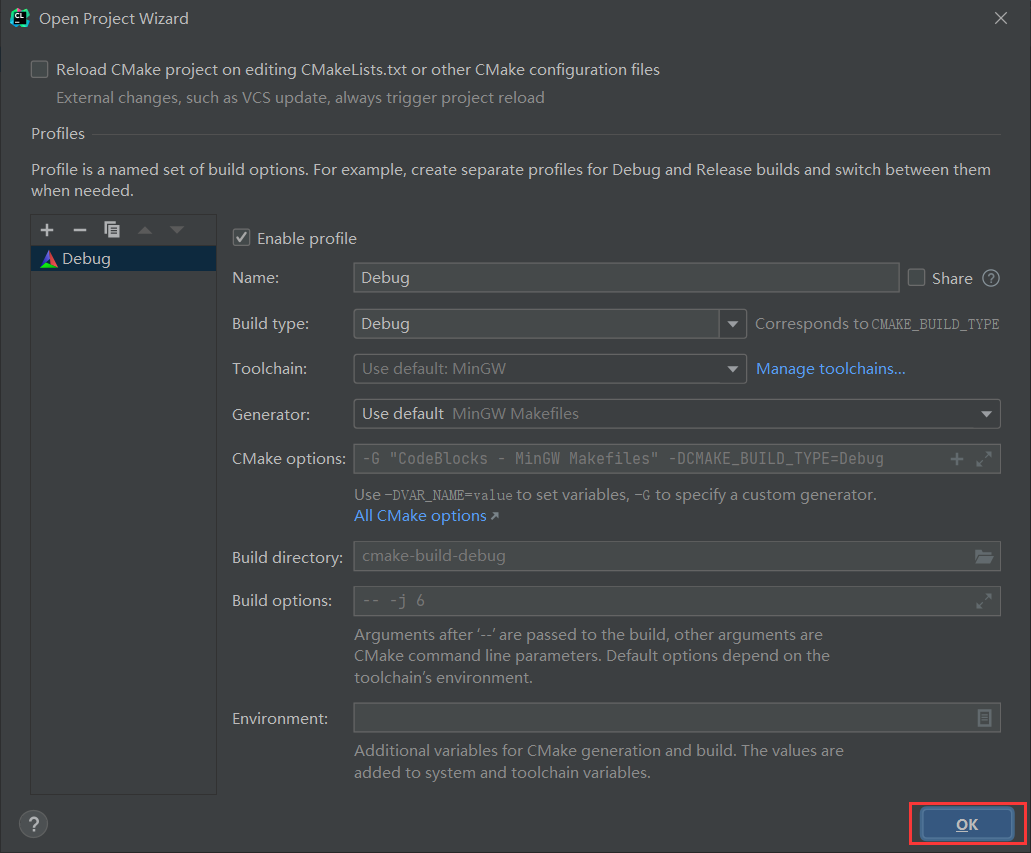The width and height of the screenshot is (1031, 853).
Task: Open the Toolchain dropdown
Action: (550, 369)
